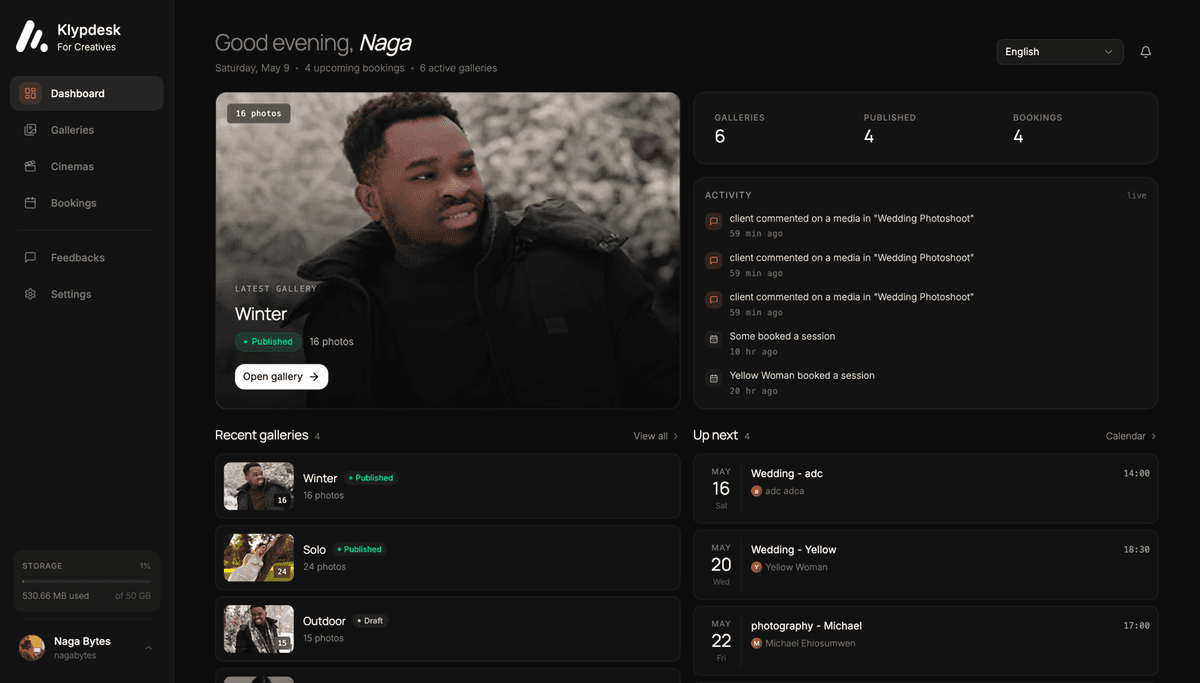Image resolution: width=1200 pixels, height=683 pixels.
Task: Click the May 22 date tile
Action: coord(721,641)
